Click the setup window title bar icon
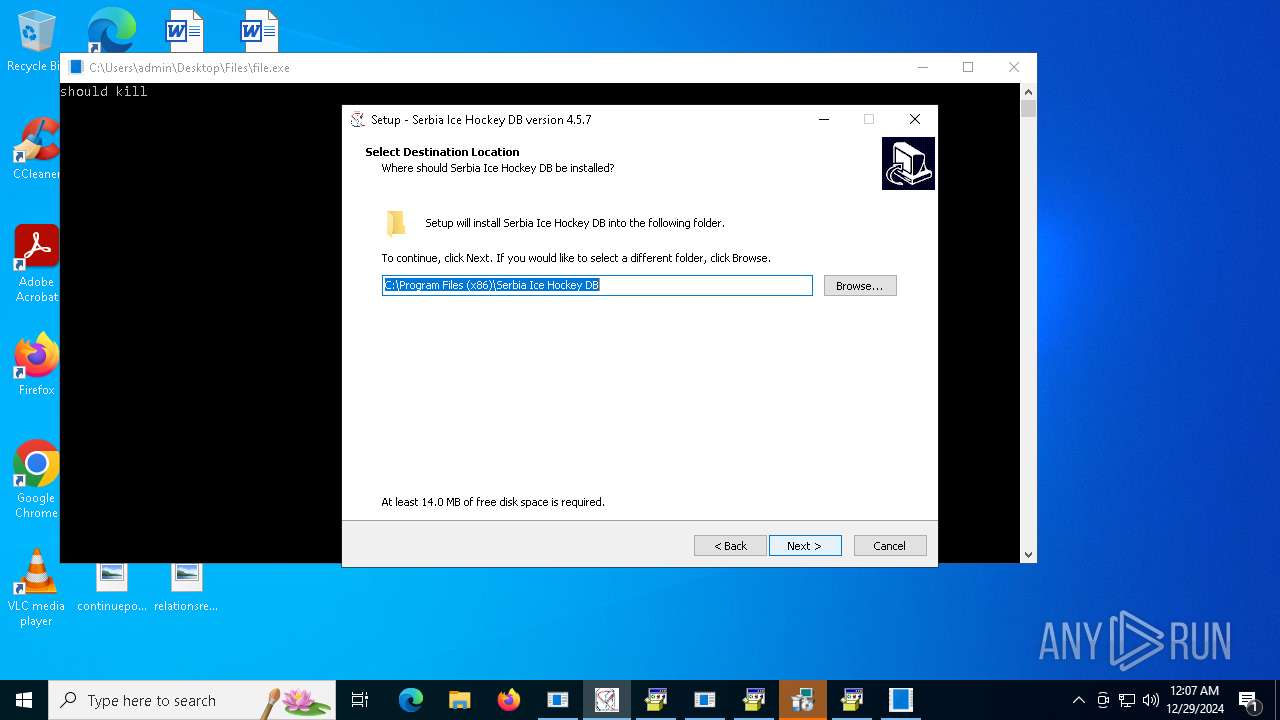This screenshot has height=720, width=1280. pyautogui.click(x=358, y=119)
